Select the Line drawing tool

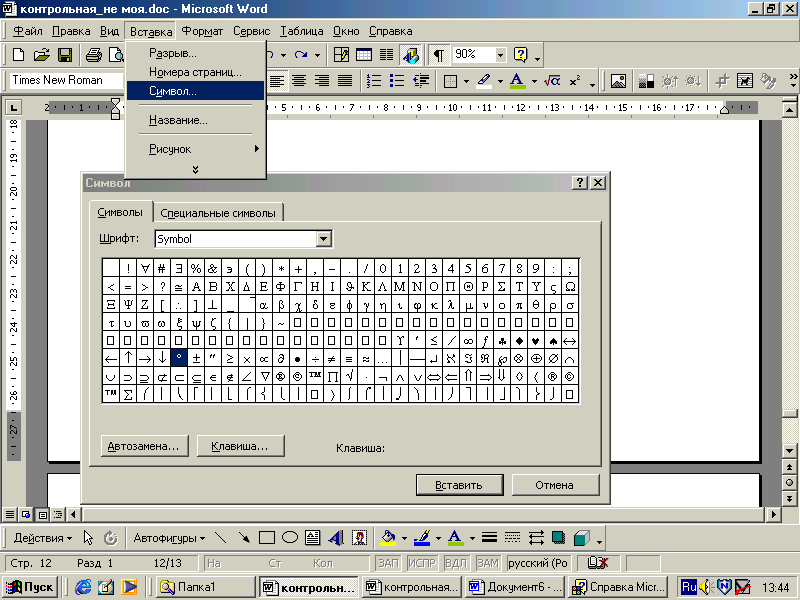pyautogui.click(x=220, y=537)
